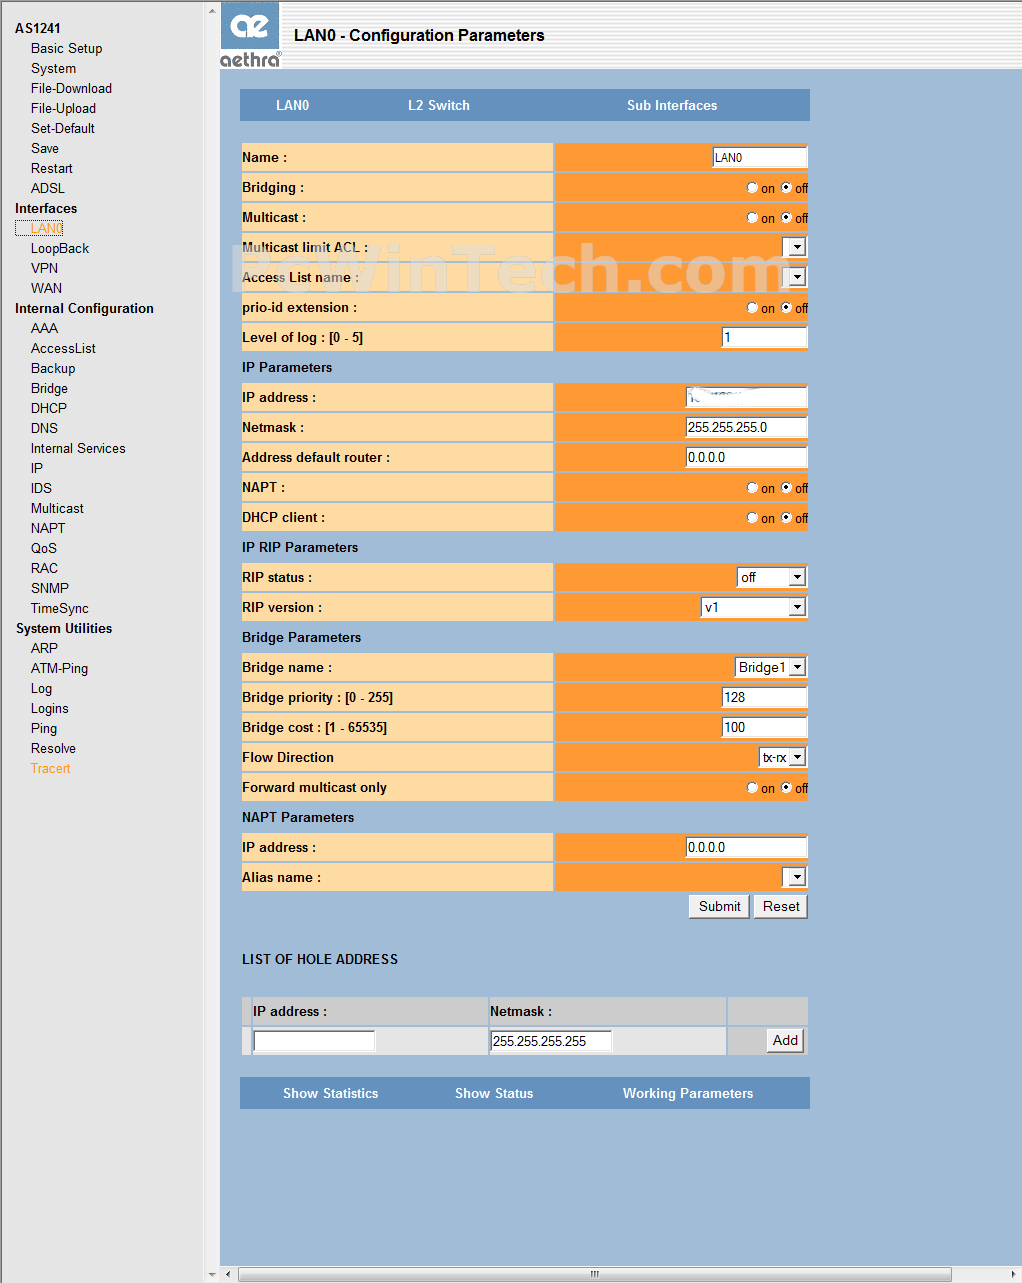This screenshot has width=1022, height=1283.
Task: Open the Sub Interfaces tab
Action: tap(672, 105)
